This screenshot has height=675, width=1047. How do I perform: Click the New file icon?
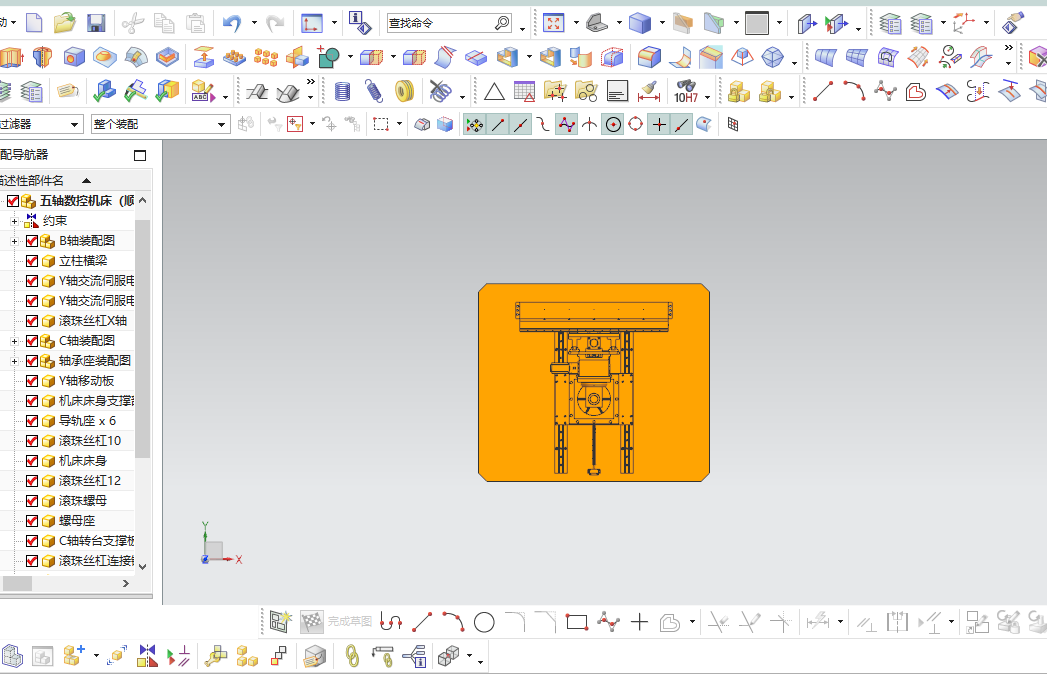pos(34,23)
